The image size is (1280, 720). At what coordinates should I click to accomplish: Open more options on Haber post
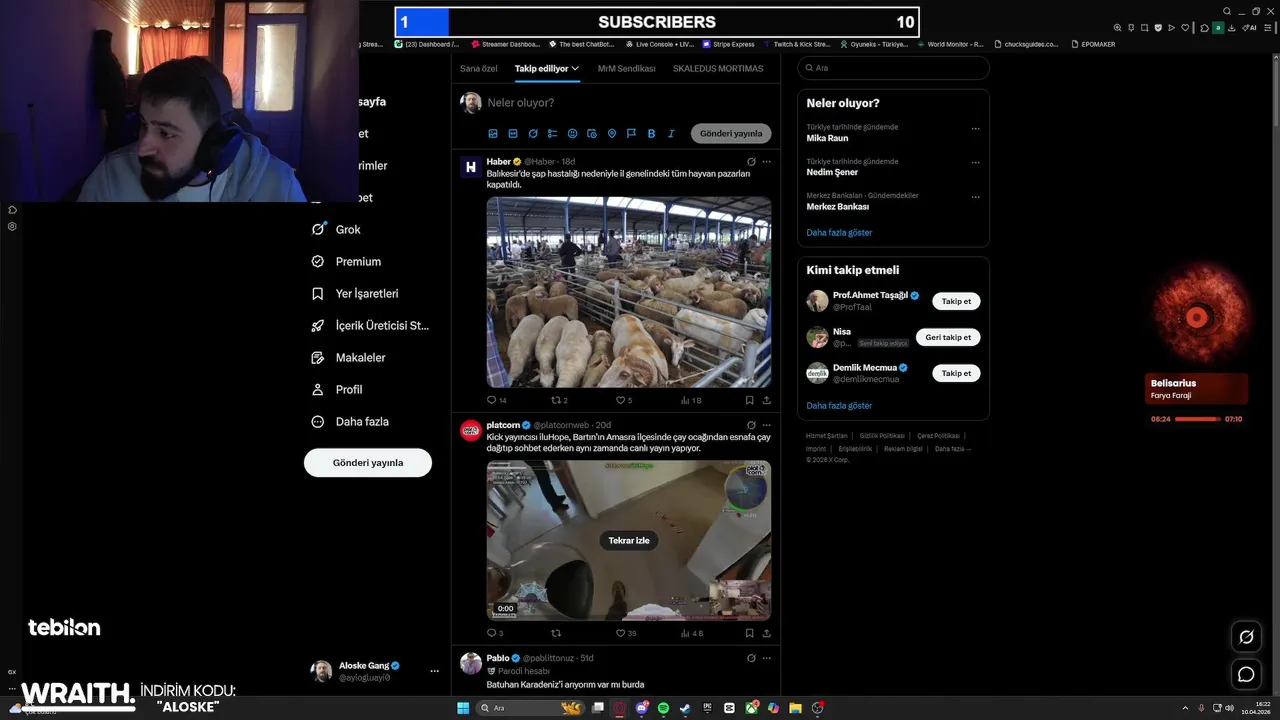coord(767,161)
